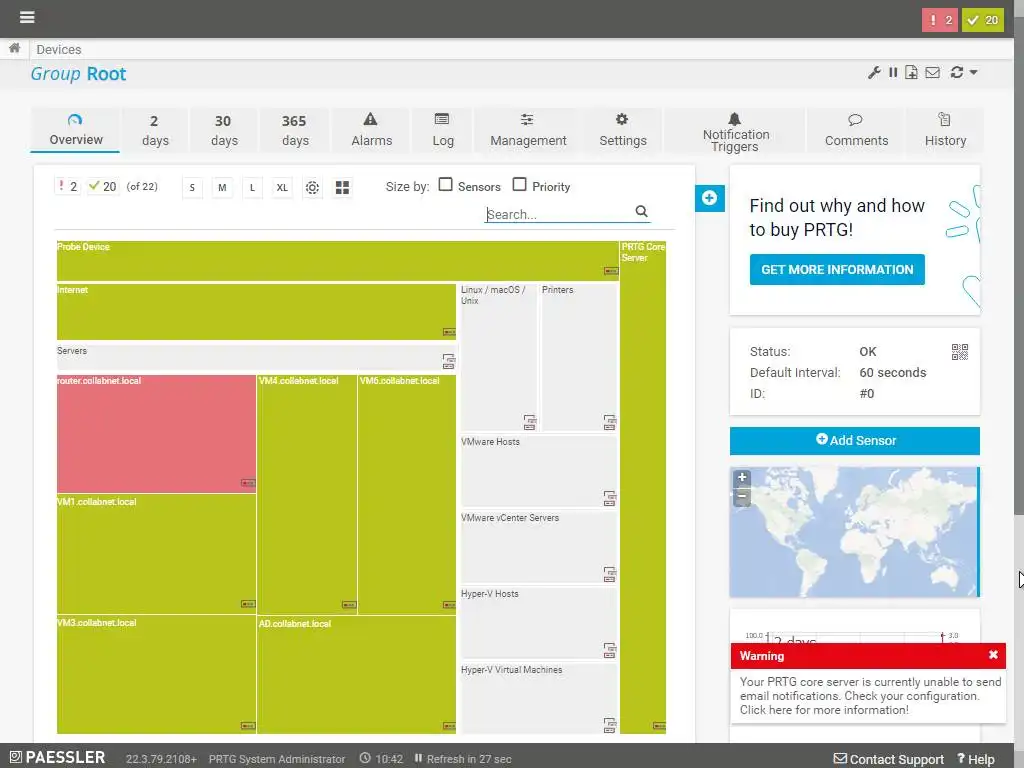Open the Notification Triggers tab

(735, 130)
